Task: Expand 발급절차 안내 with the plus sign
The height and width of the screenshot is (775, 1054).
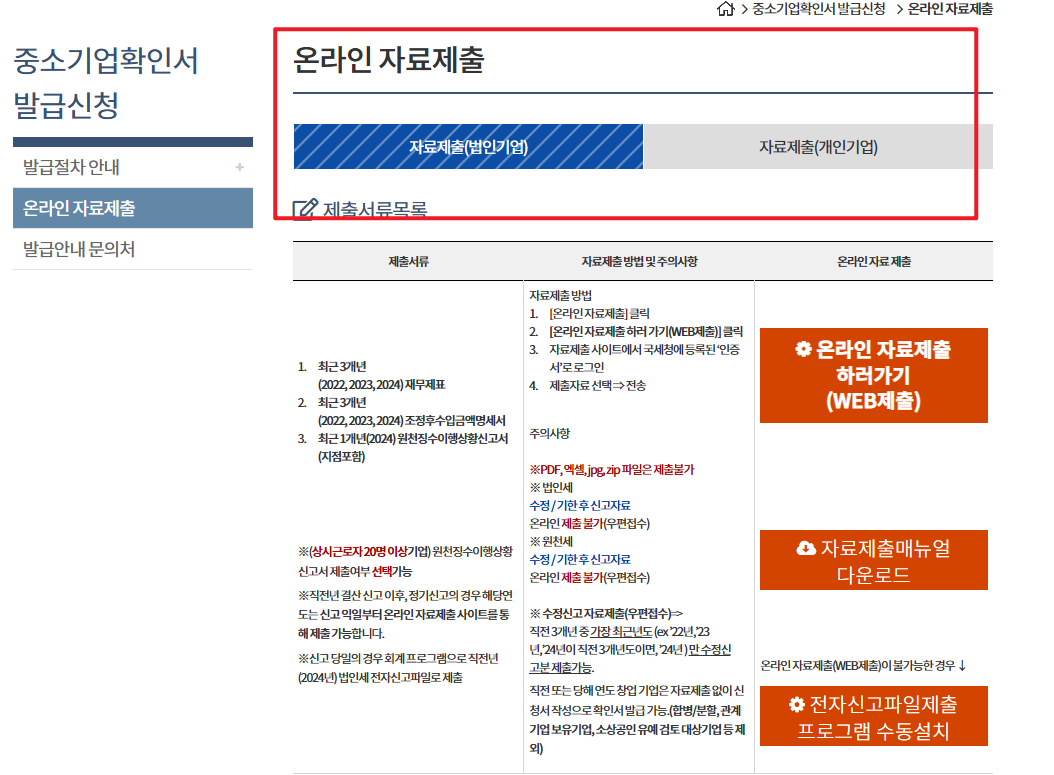Action: (240, 168)
